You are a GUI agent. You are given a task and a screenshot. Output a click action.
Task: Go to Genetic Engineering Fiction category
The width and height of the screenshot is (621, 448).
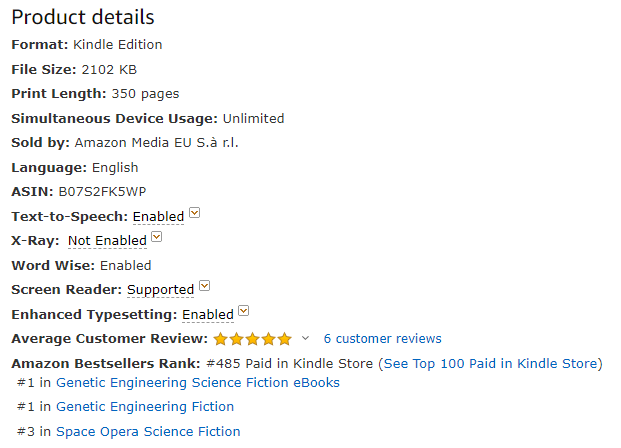click(144, 407)
